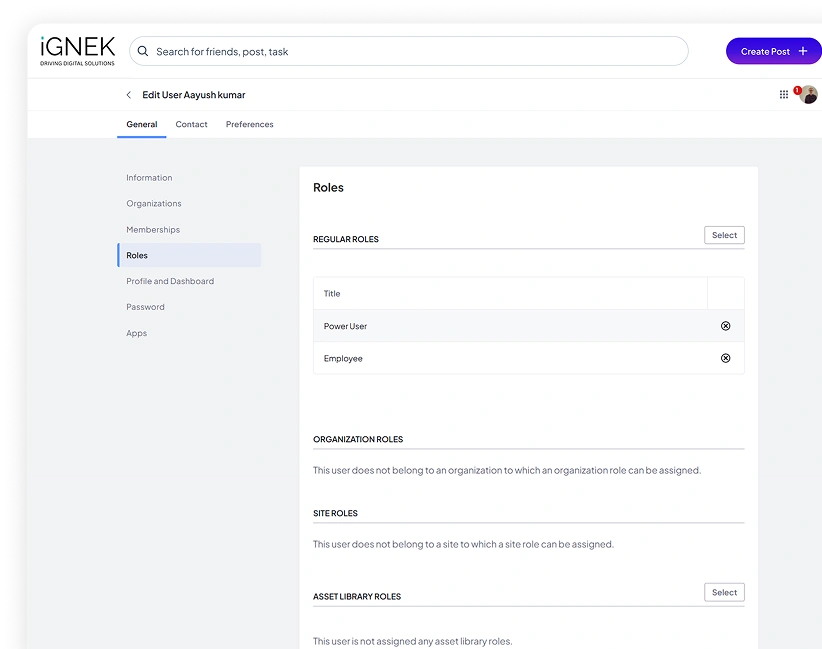Switch to the Contact tab
This screenshot has width=822, height=649.
[191, 124]
